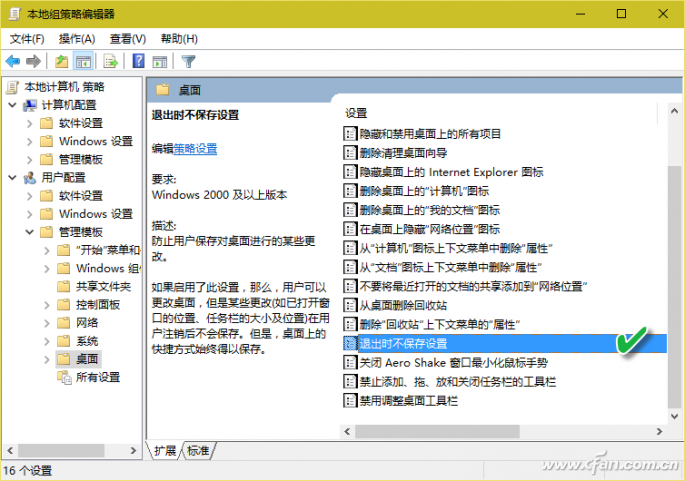Select 删除桌面上的“我的文档”图标 policy

pos(429,210)
